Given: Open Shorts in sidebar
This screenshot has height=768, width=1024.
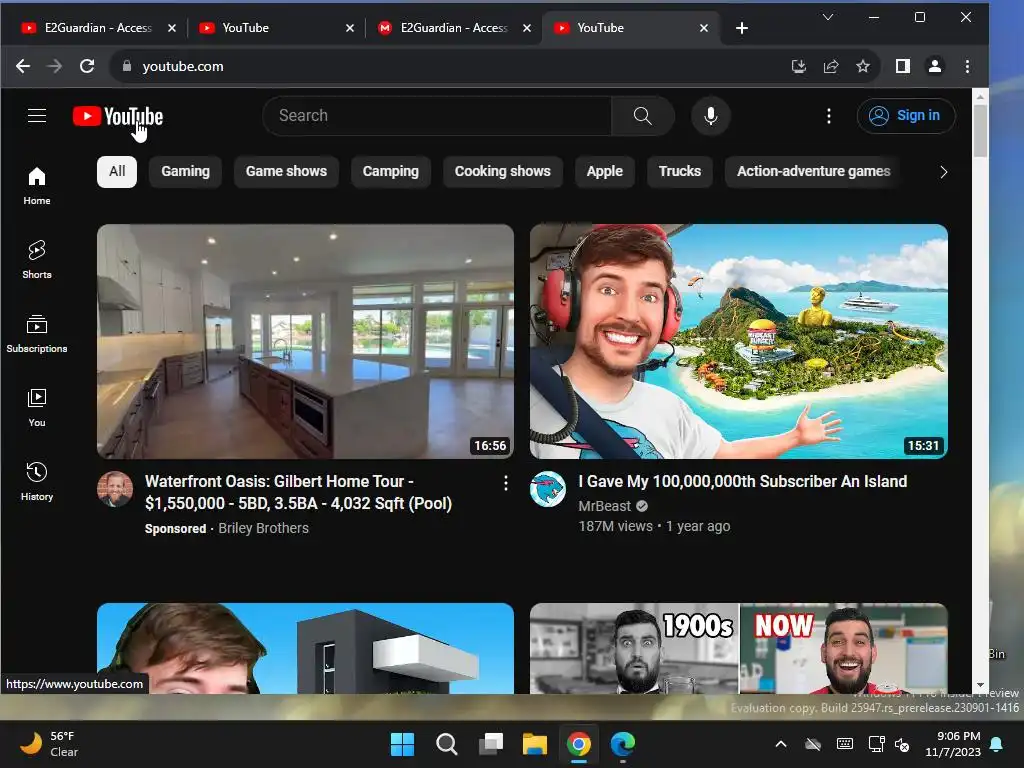Looking at the screenshot, I should point(37,260).
